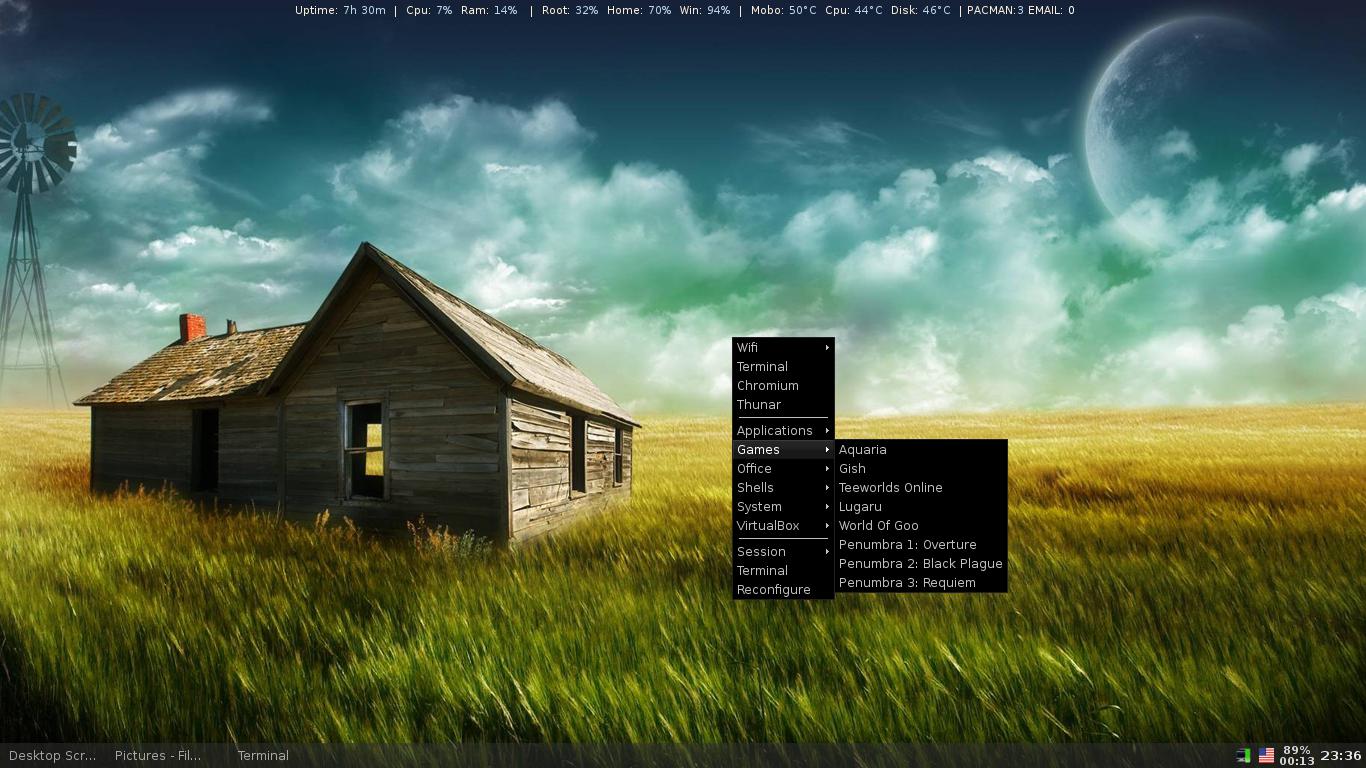Switch to the Terminal taskbar window
The height and width of the screenshot is (768, 1366).
click(x=263, y=756)
